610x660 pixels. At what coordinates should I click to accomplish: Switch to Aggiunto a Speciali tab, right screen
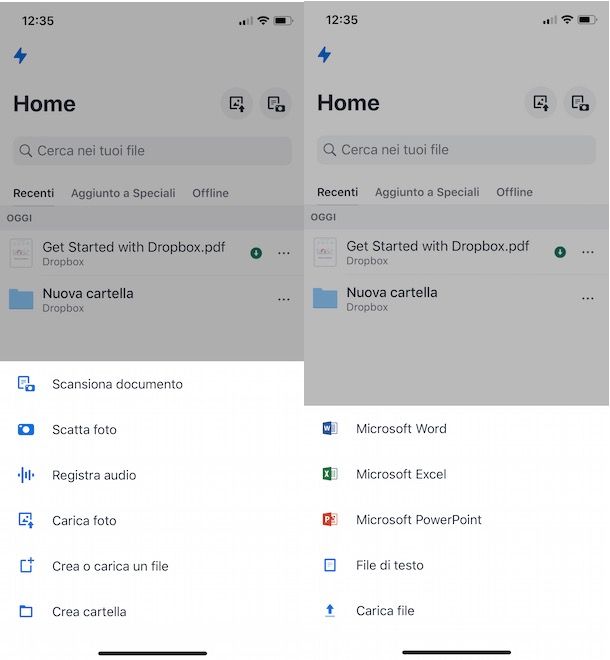(x=427, y=192)
